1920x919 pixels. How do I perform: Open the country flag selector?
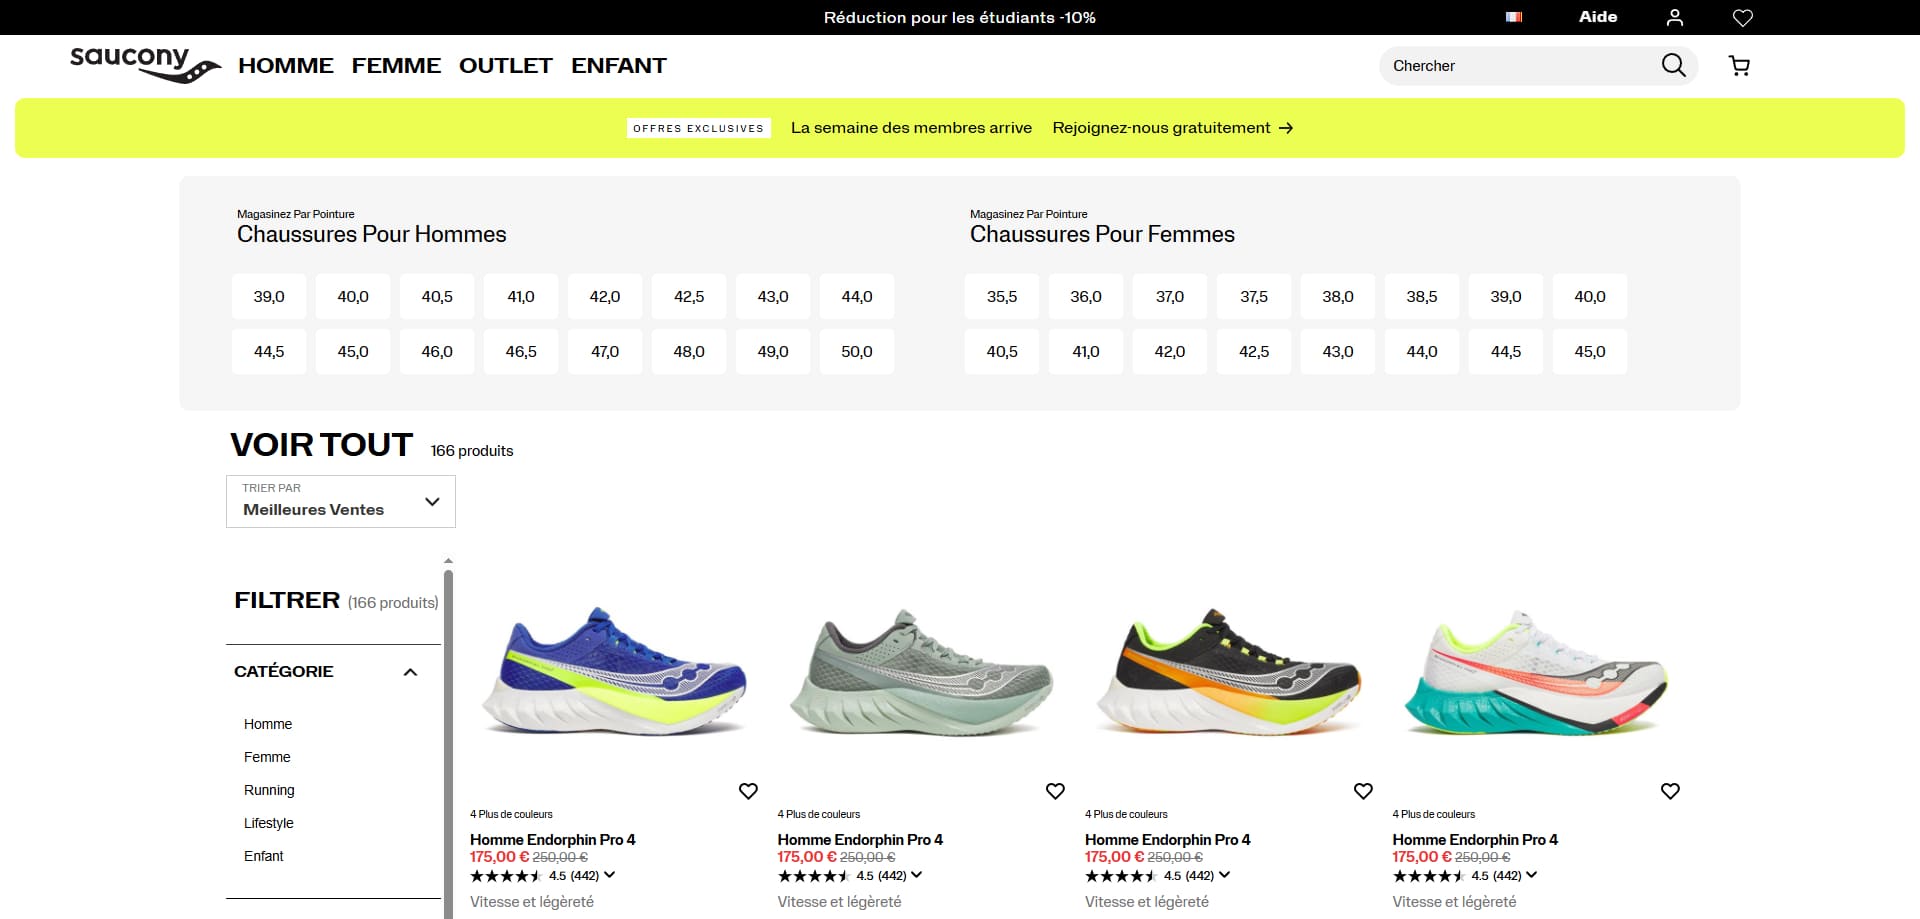[x=1514, y=17]
